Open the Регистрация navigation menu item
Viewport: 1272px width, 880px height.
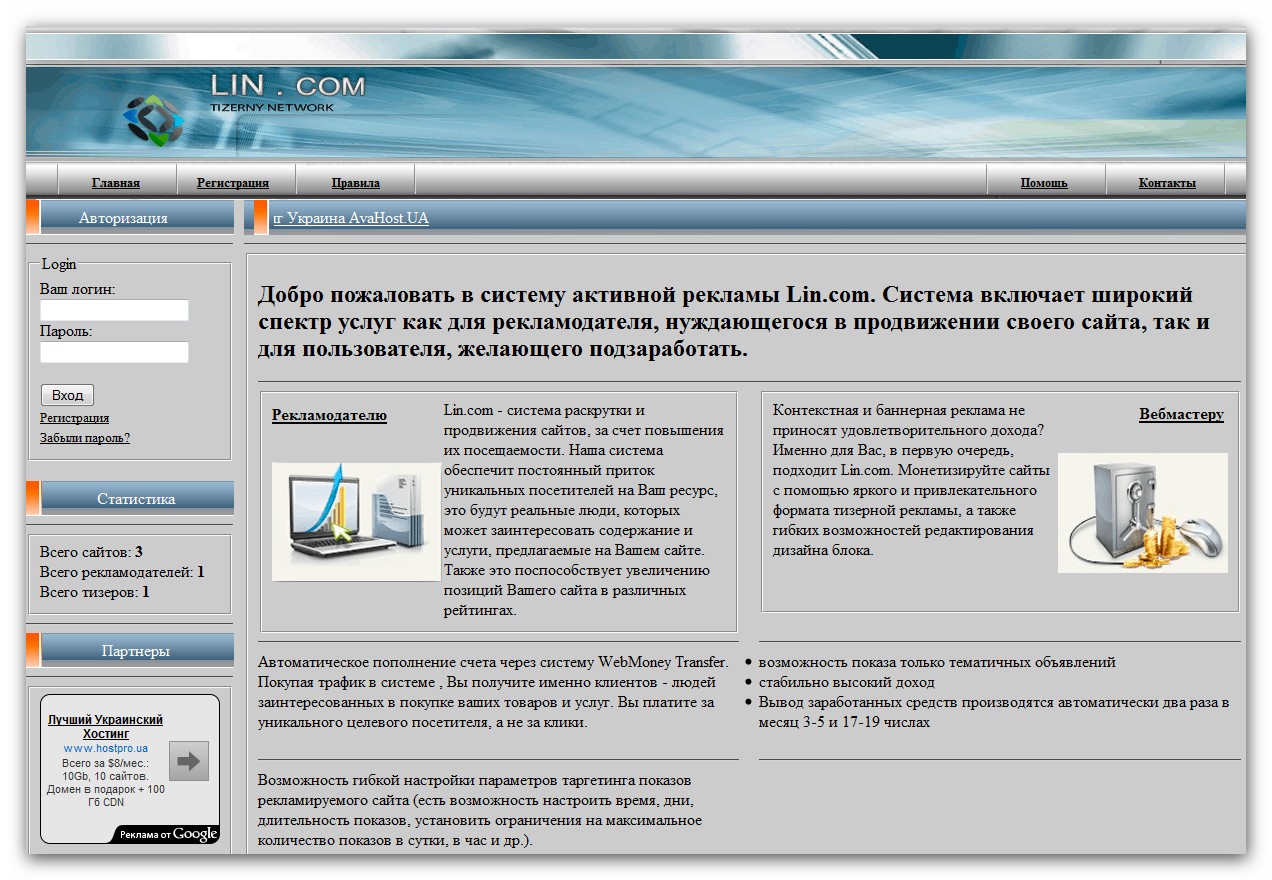point(233,183)
